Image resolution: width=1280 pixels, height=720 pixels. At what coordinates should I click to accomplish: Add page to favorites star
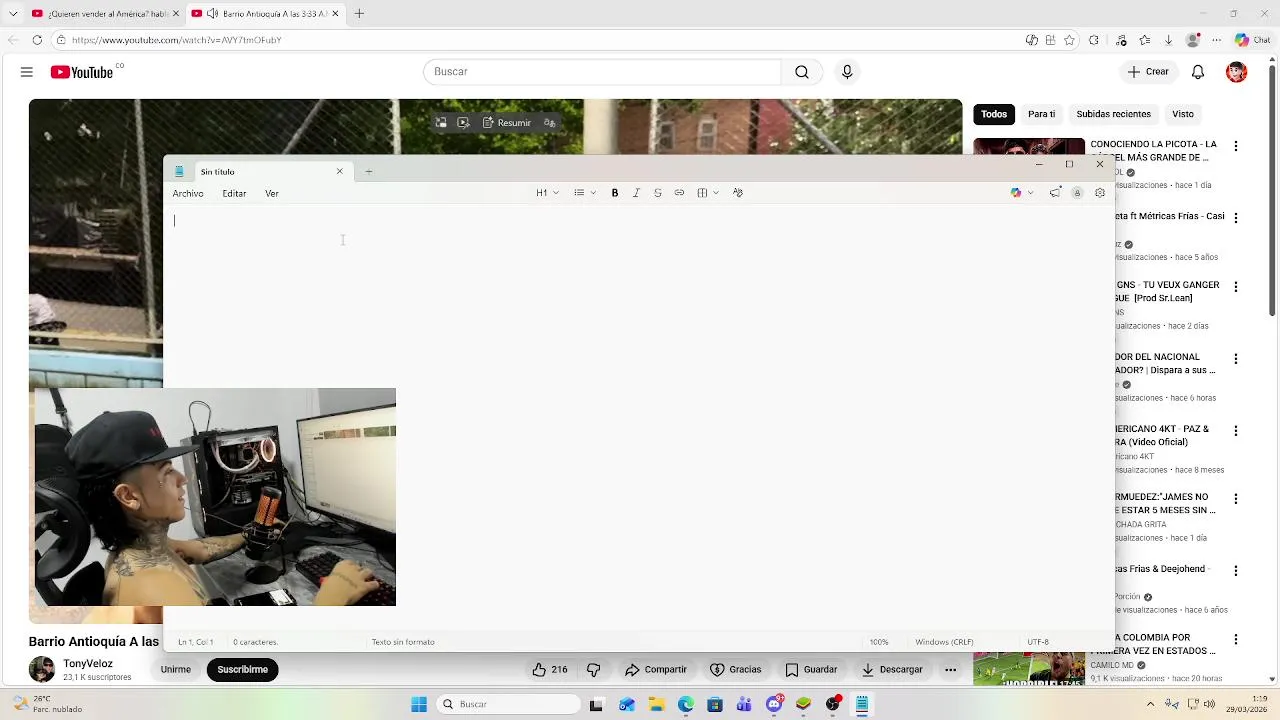pyautogui.click(x=1070, y=40)
